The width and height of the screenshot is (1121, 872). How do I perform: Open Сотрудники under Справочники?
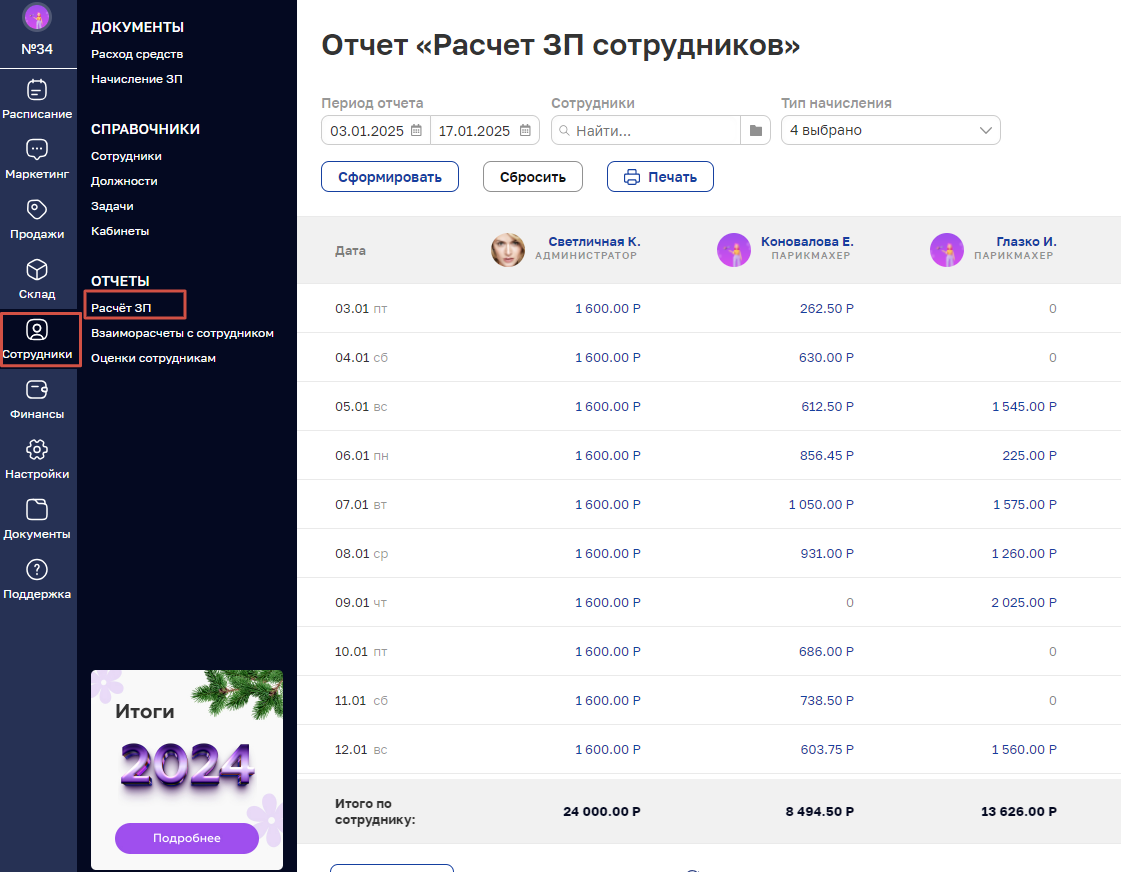click(x=126, y=157)
